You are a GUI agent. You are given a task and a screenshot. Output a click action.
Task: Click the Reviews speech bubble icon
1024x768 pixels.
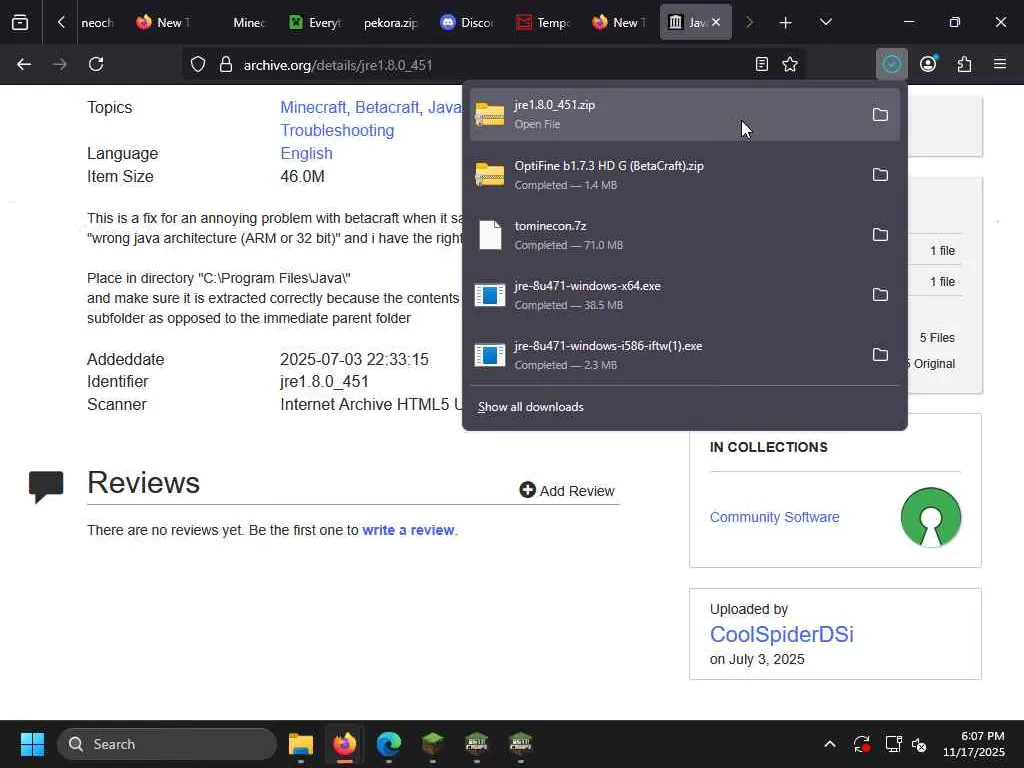click(46, 487)
